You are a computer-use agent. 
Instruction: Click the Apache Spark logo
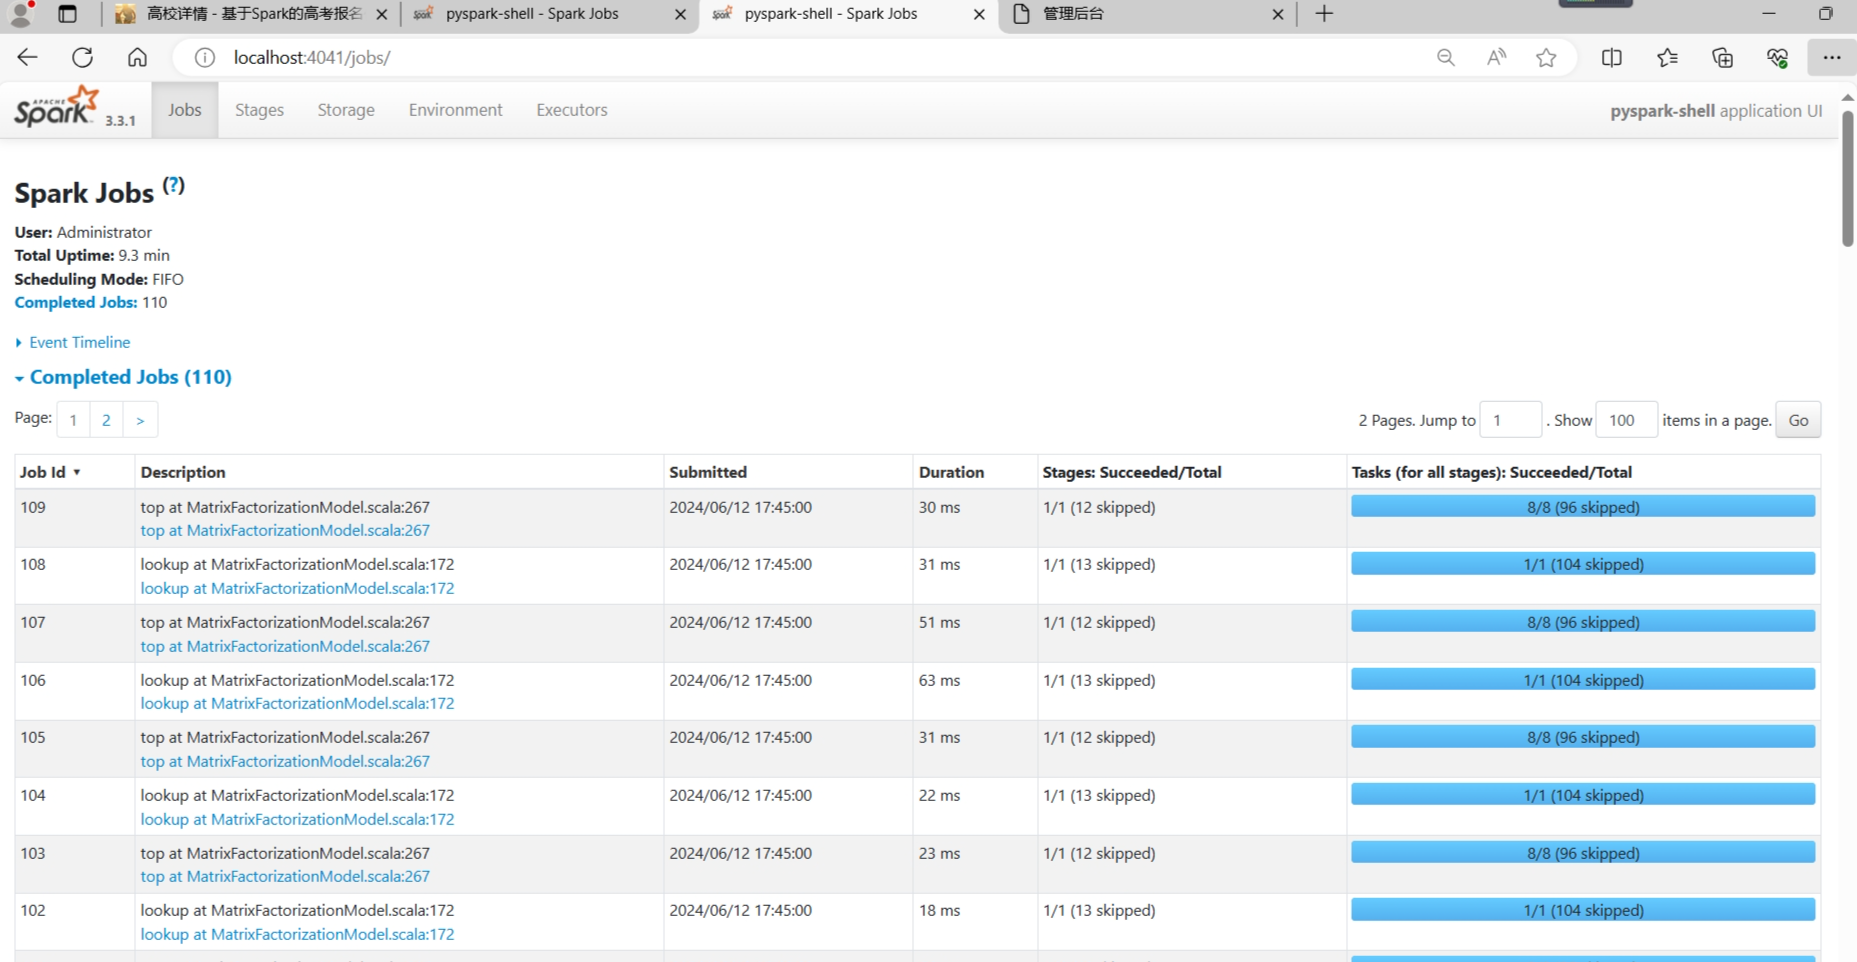pos(59,107)
